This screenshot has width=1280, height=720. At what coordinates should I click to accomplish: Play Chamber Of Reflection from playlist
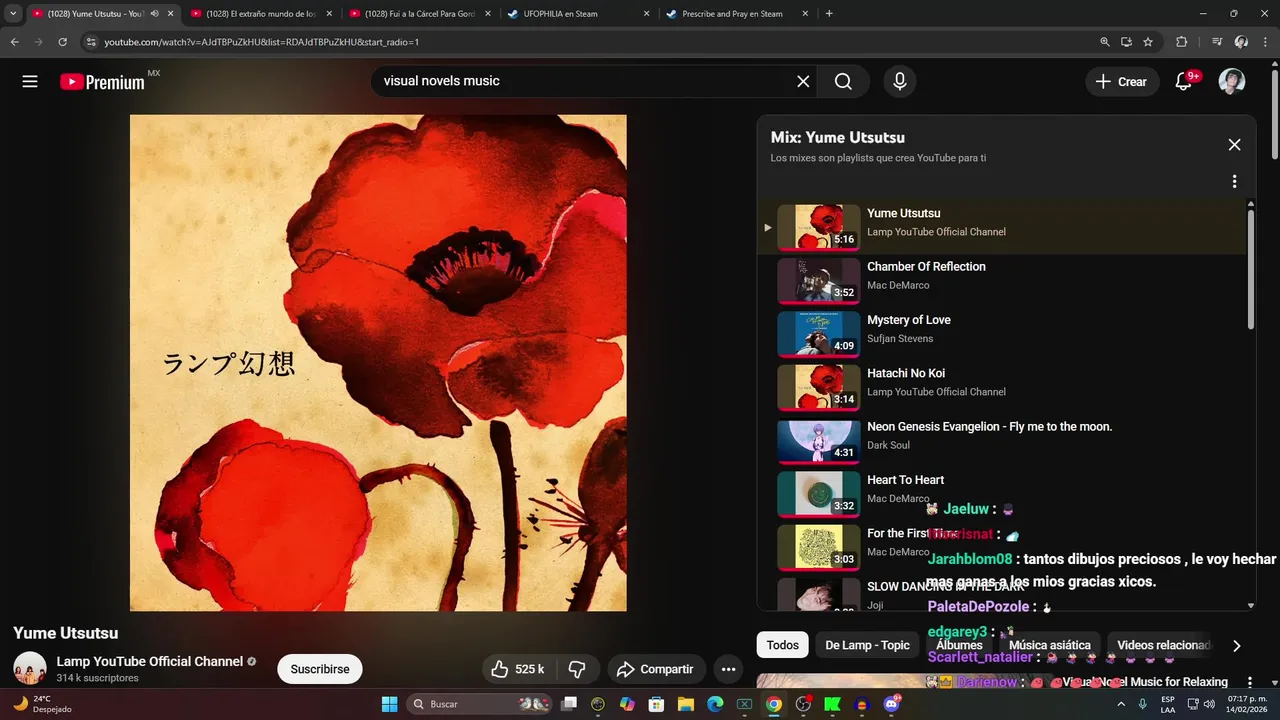pos(1000,280)
